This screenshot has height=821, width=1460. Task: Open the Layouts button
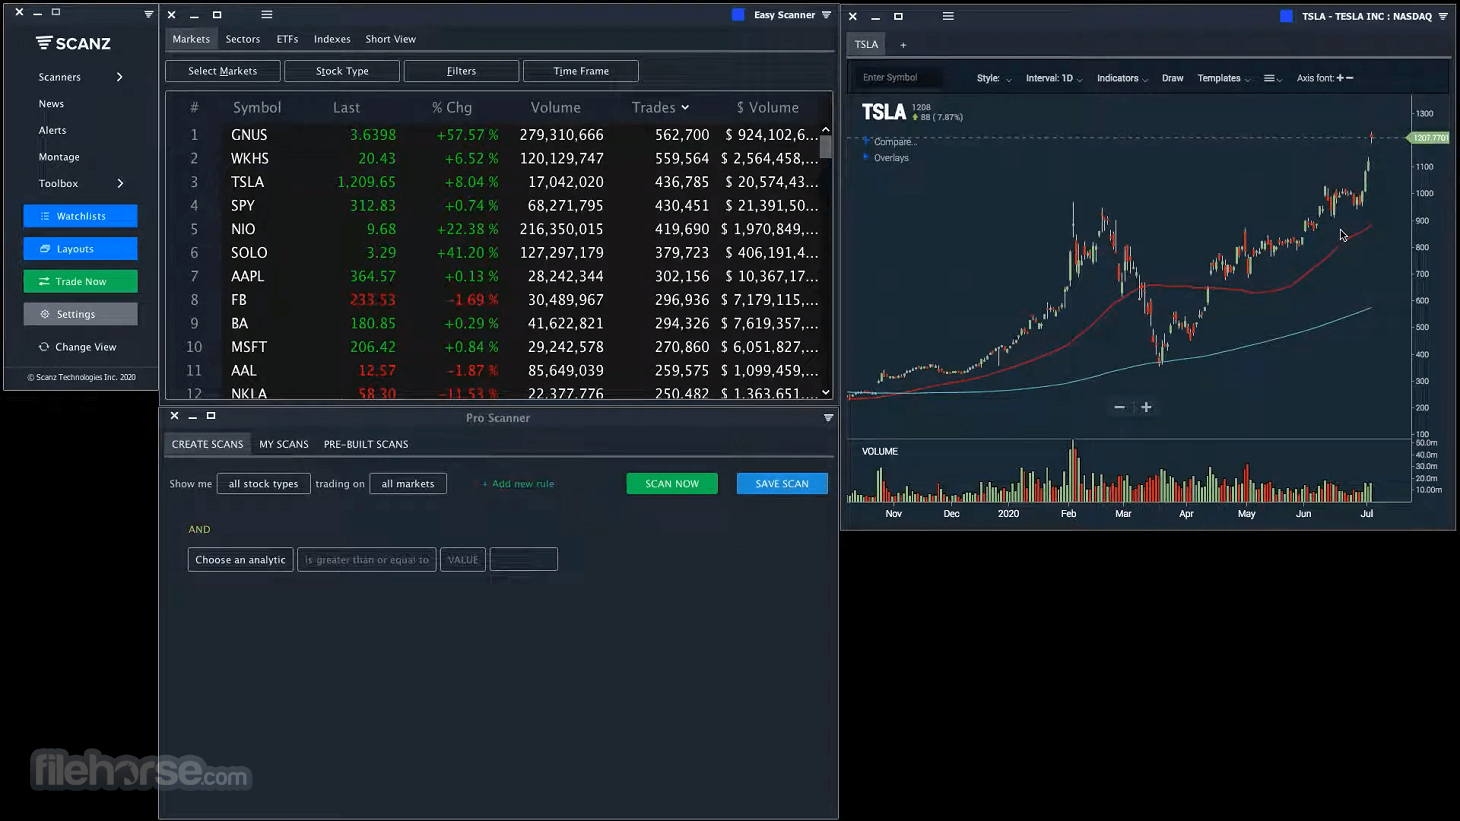point(80,249)
